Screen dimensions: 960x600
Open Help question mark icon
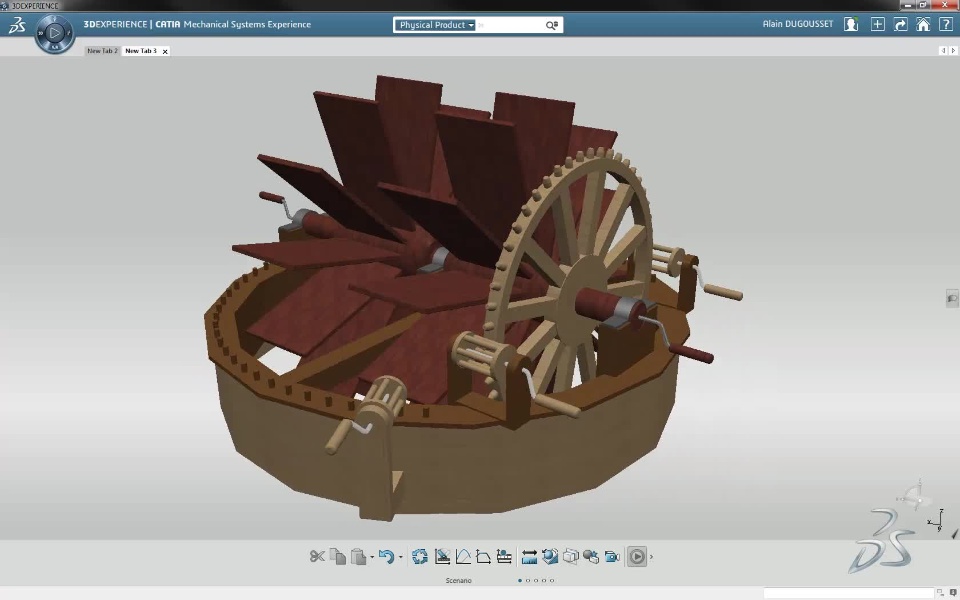pyautogui.click(x=945, y=24)
